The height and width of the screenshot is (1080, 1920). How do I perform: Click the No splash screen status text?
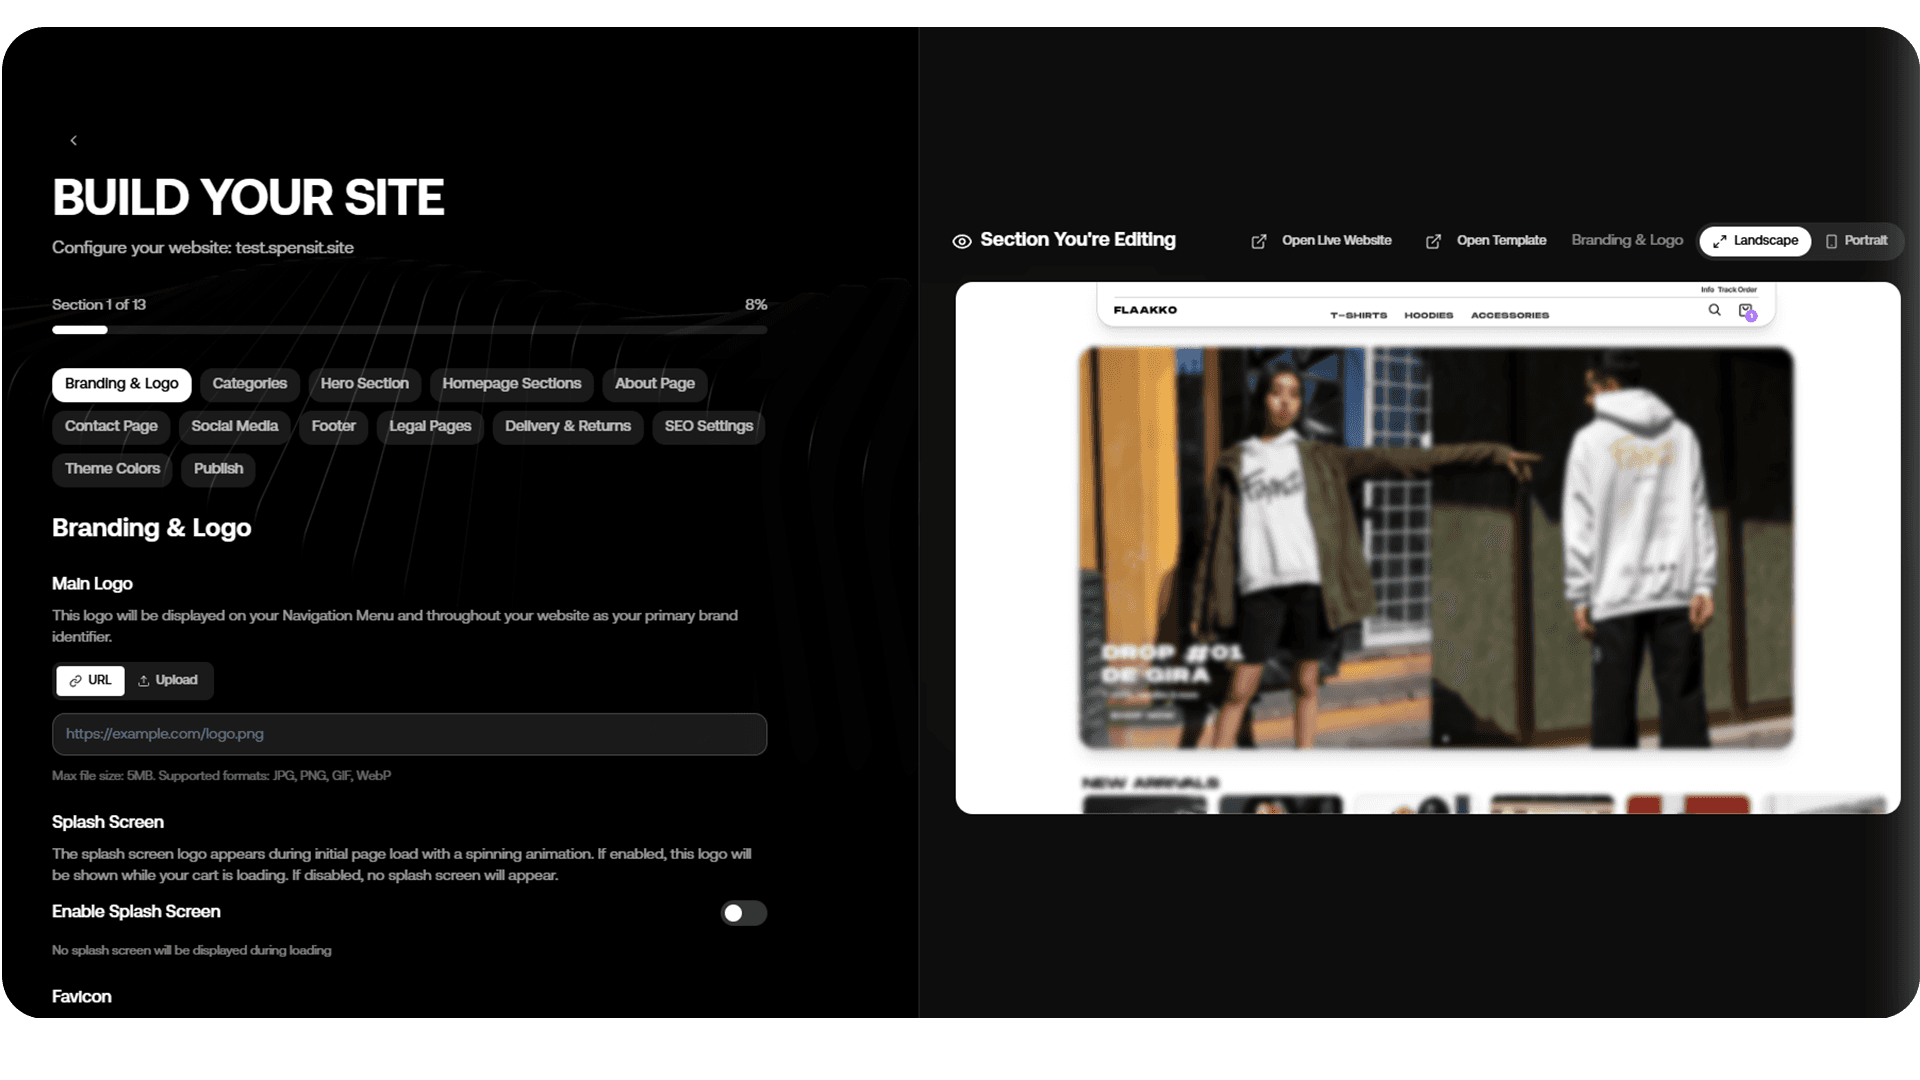coord(192,951)
